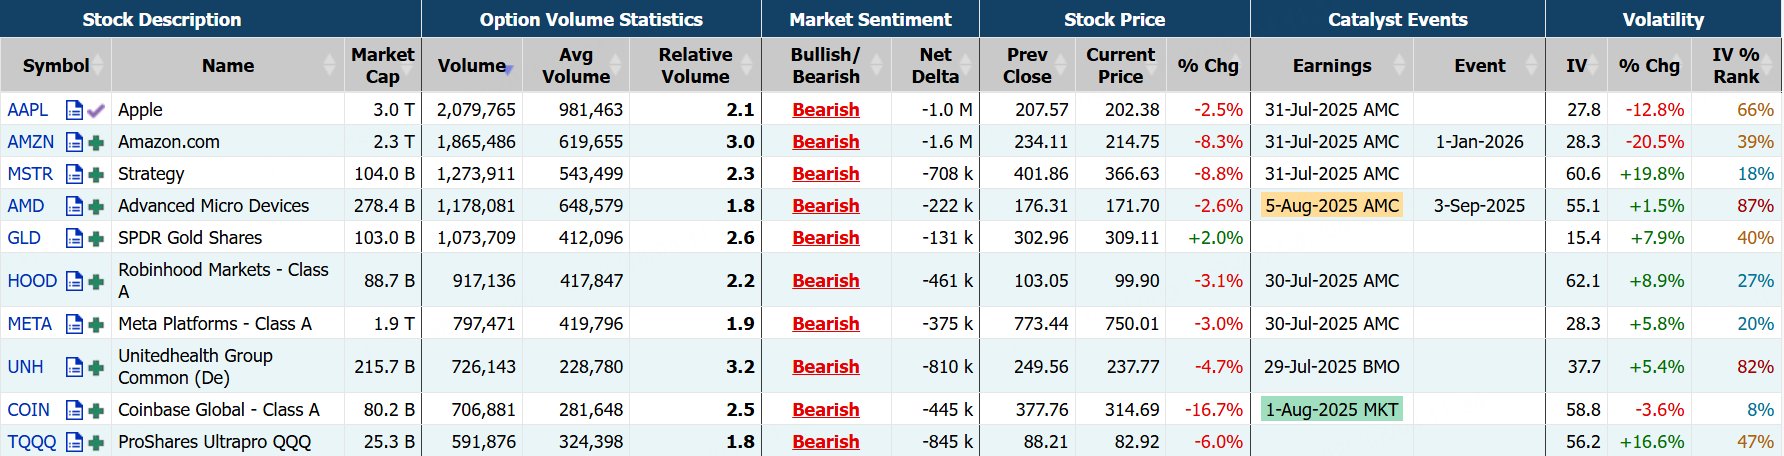Open the document icon next to HOOD
Image resolution: width=1784 pixels, height=456 pixels.
pos(74,281)
